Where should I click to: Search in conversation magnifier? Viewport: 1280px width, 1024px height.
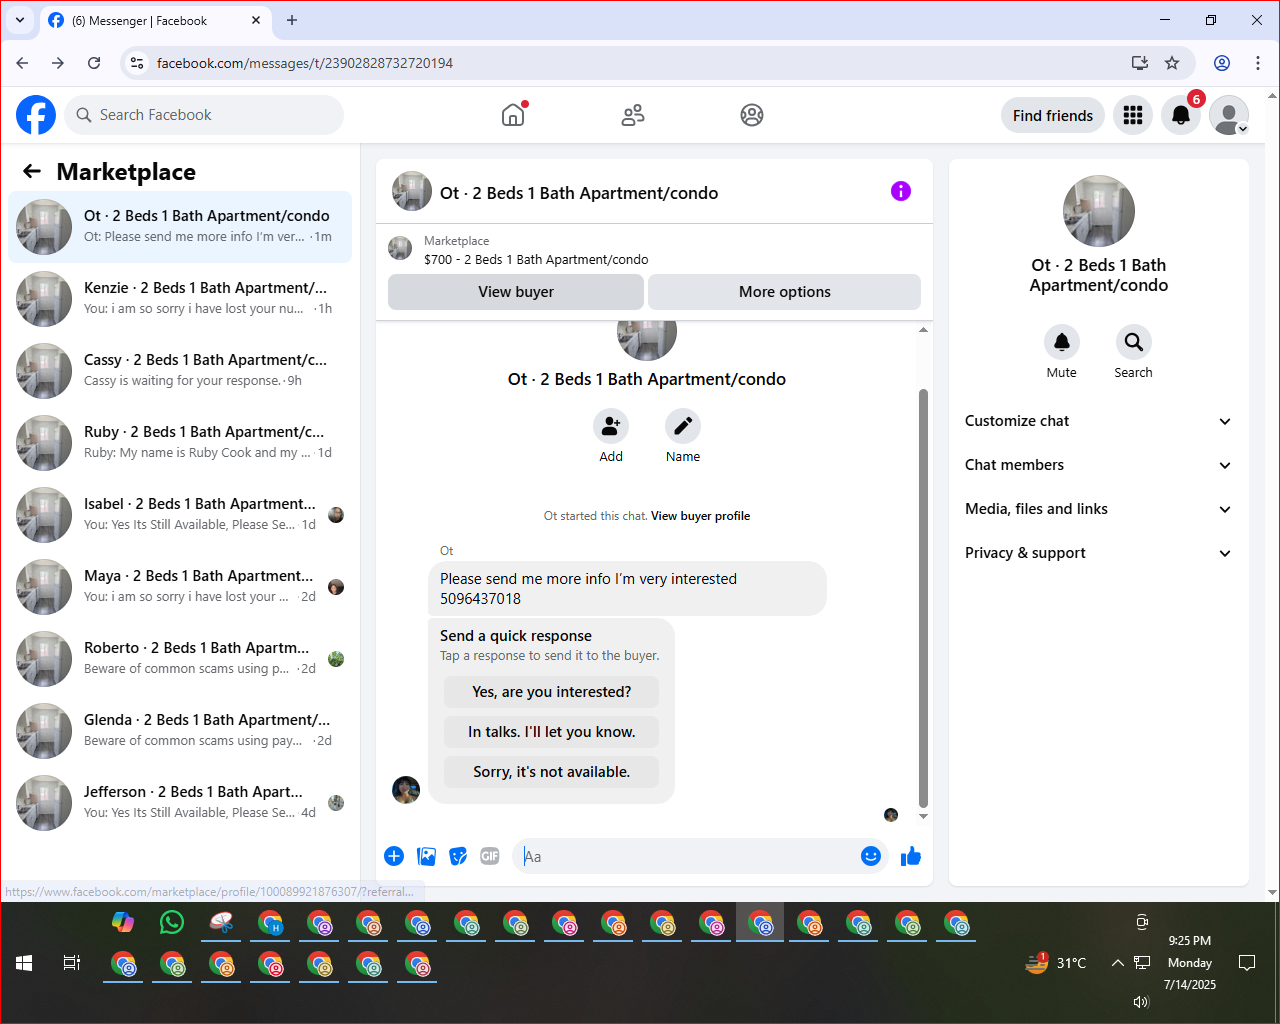tap(1134, 342)
